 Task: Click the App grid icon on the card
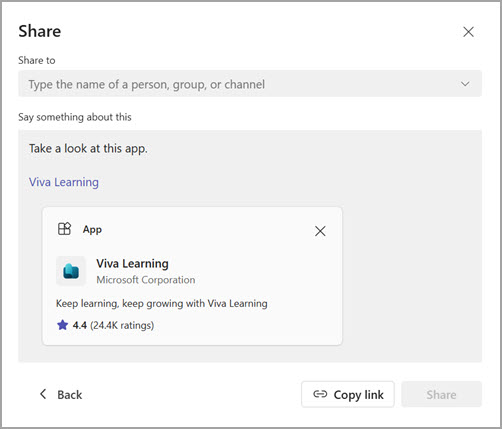click(x=64, y=229)
